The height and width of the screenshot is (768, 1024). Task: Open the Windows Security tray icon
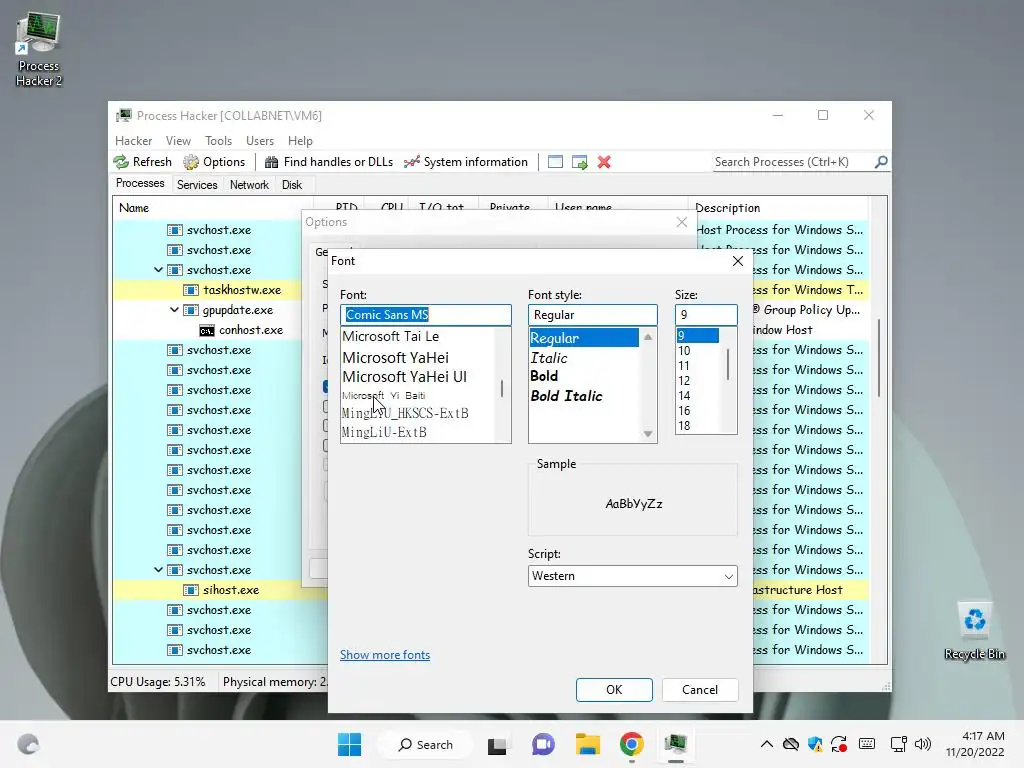pos(814,744)
